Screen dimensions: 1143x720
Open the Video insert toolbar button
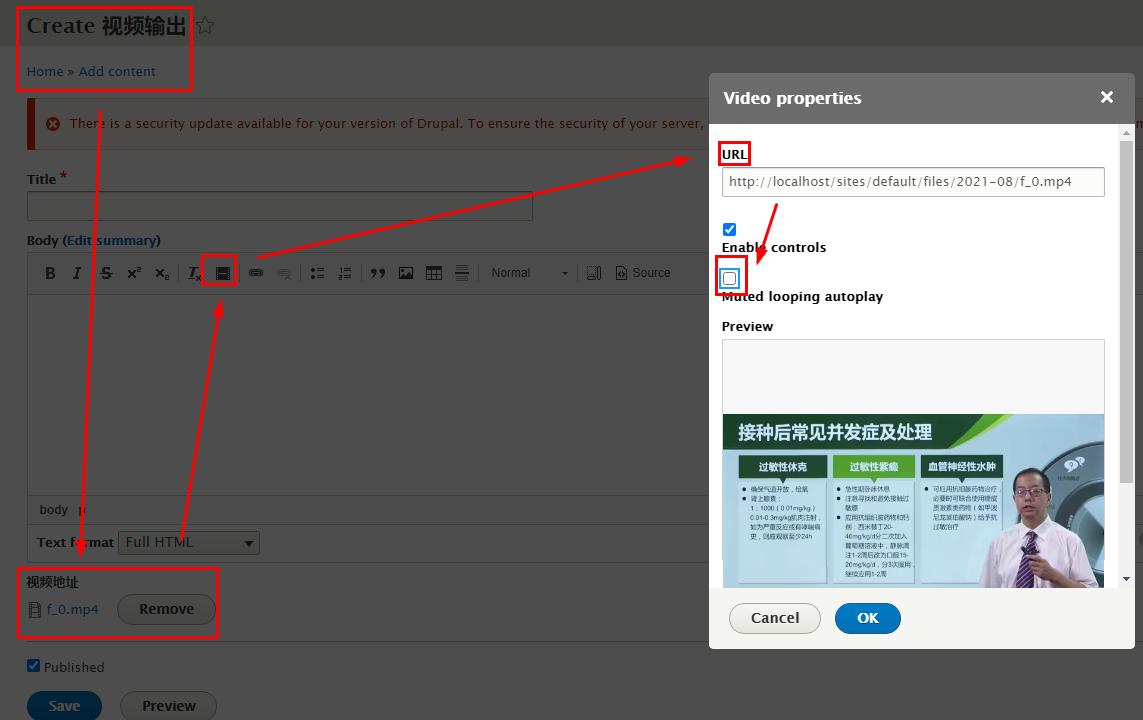[x=222, y=273]
